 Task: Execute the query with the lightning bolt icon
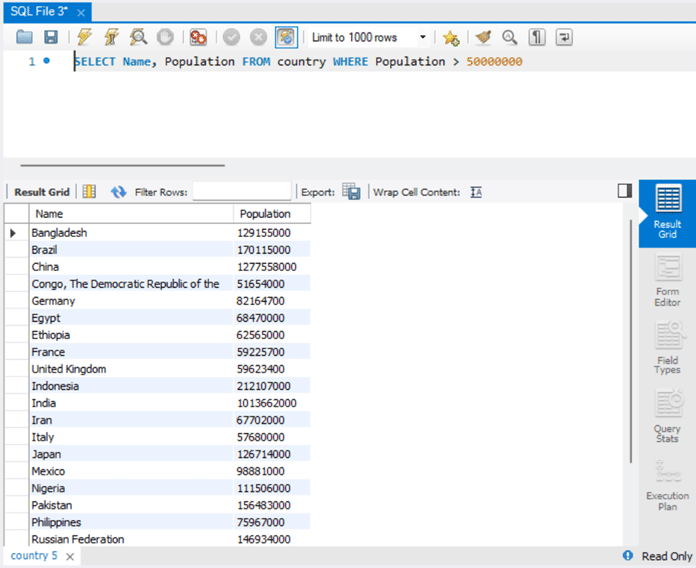click(84, 37)
